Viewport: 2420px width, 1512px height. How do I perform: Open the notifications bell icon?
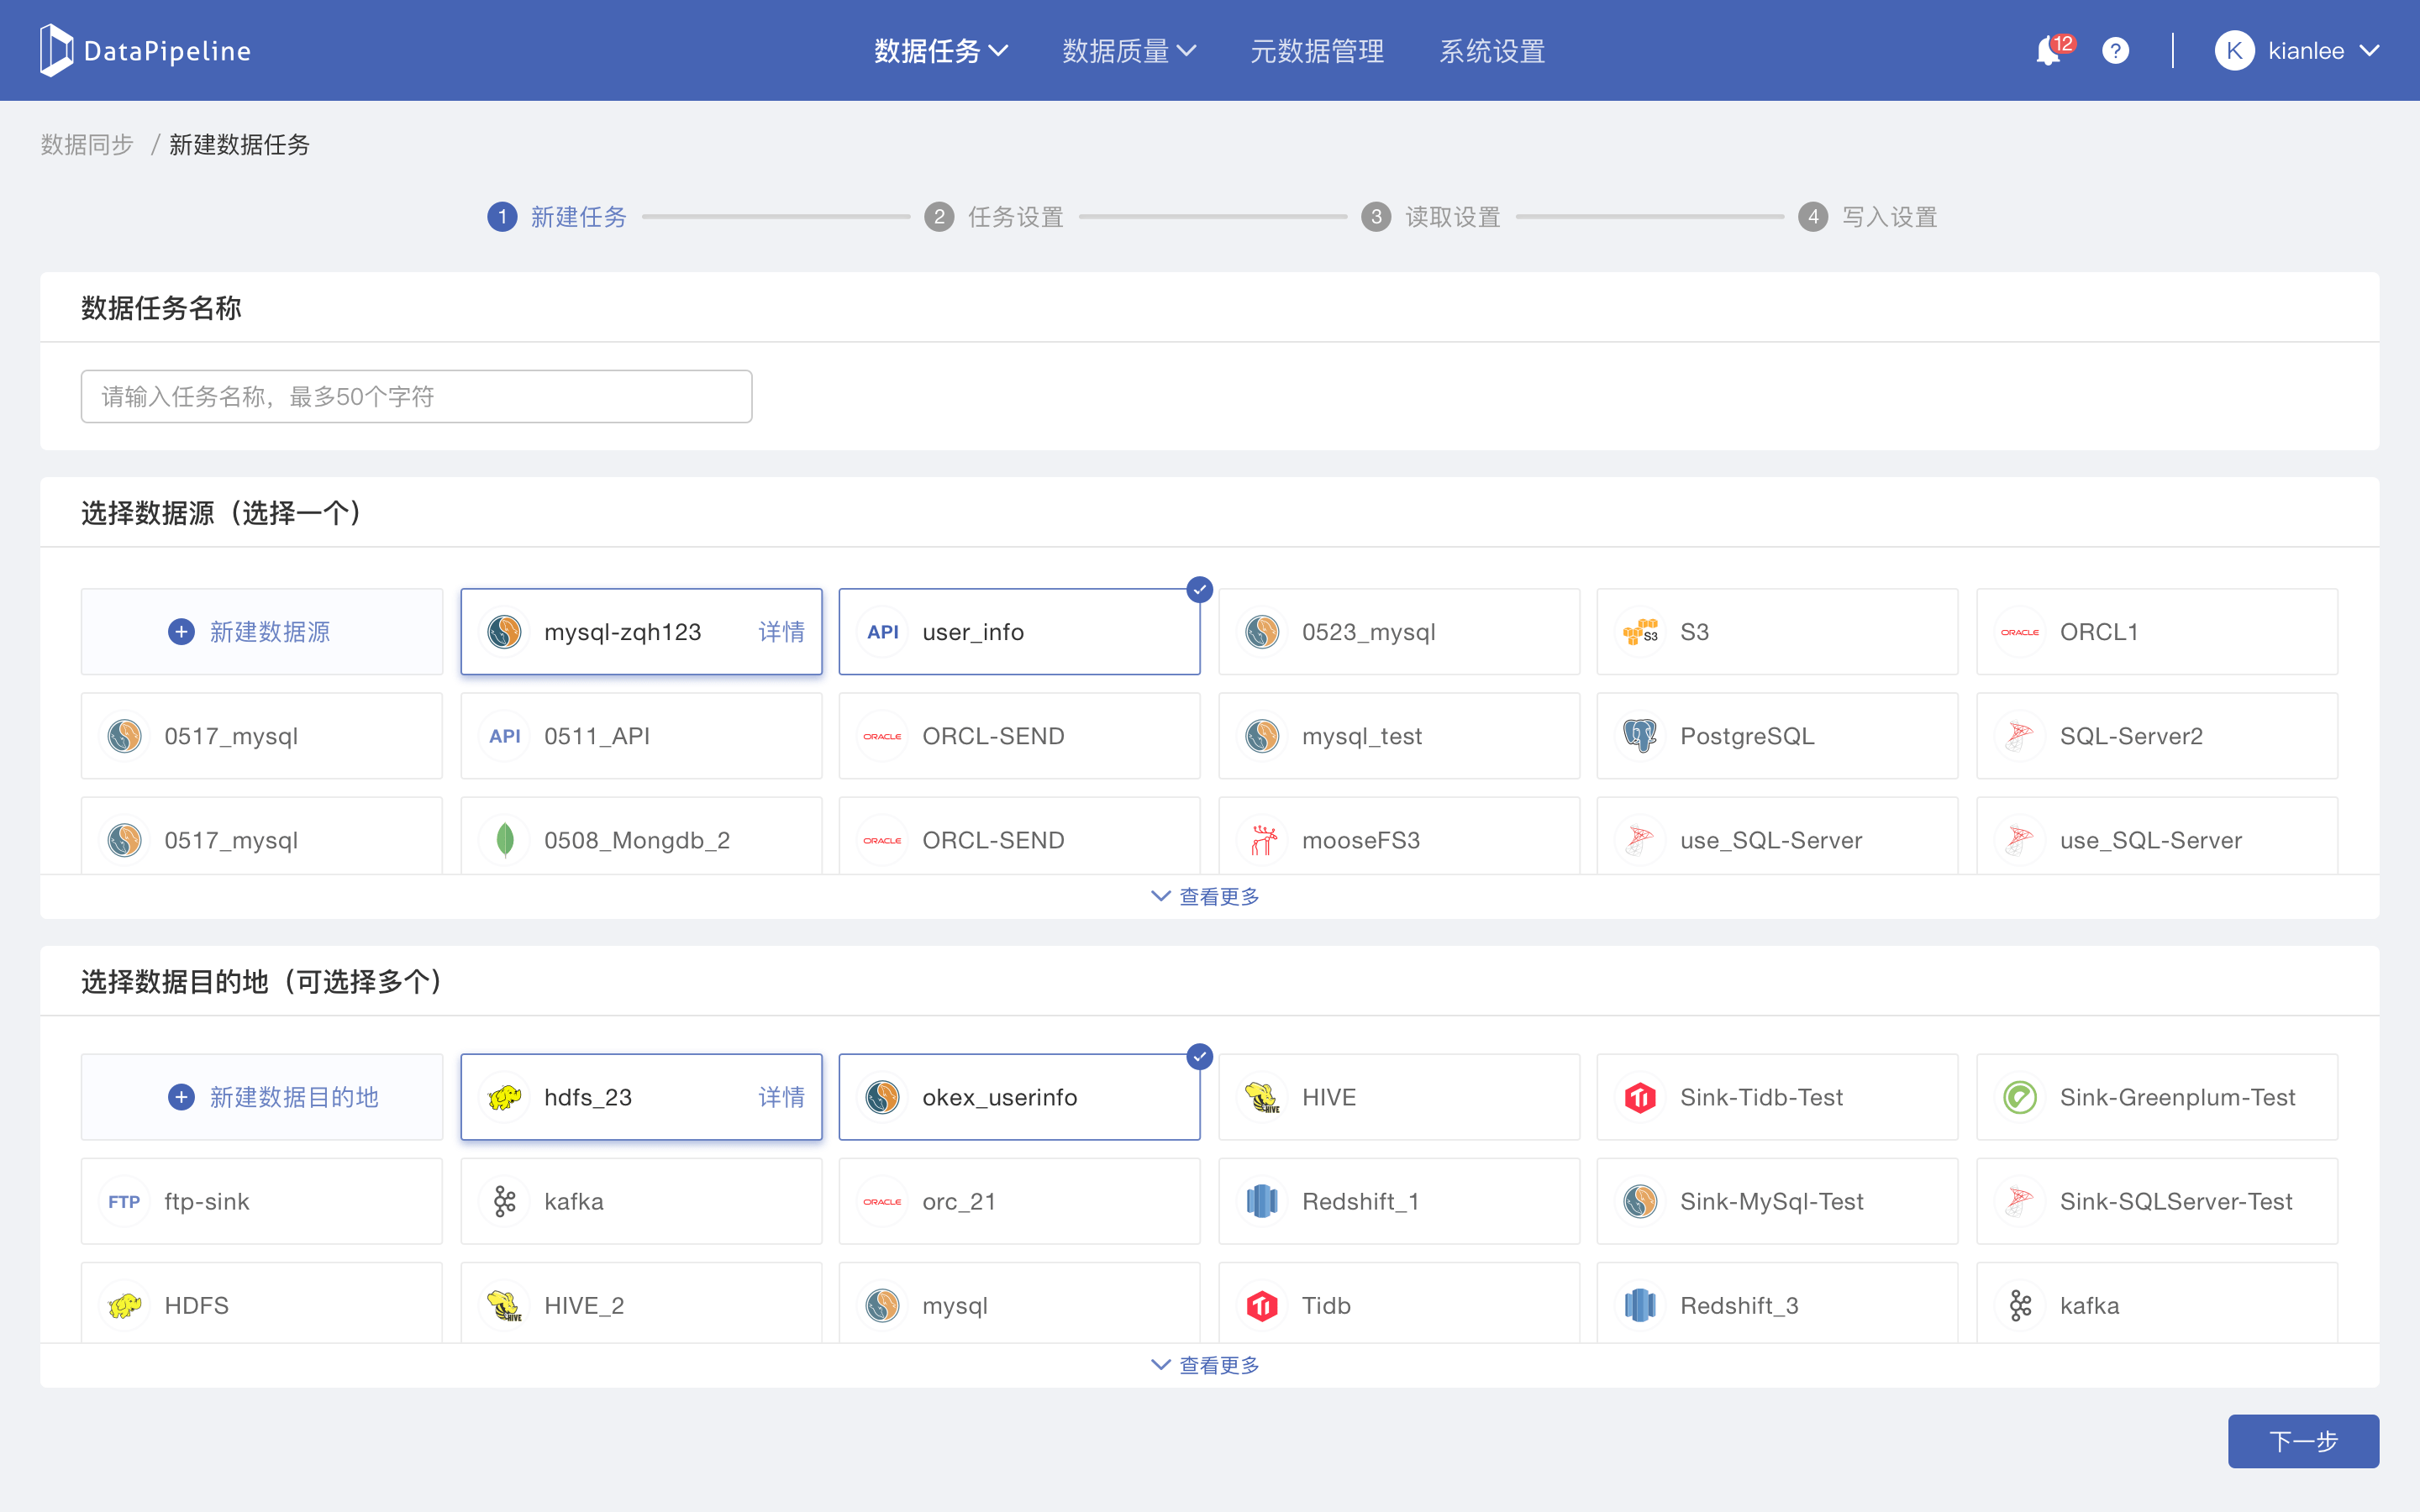click(x=2047, y=51)
